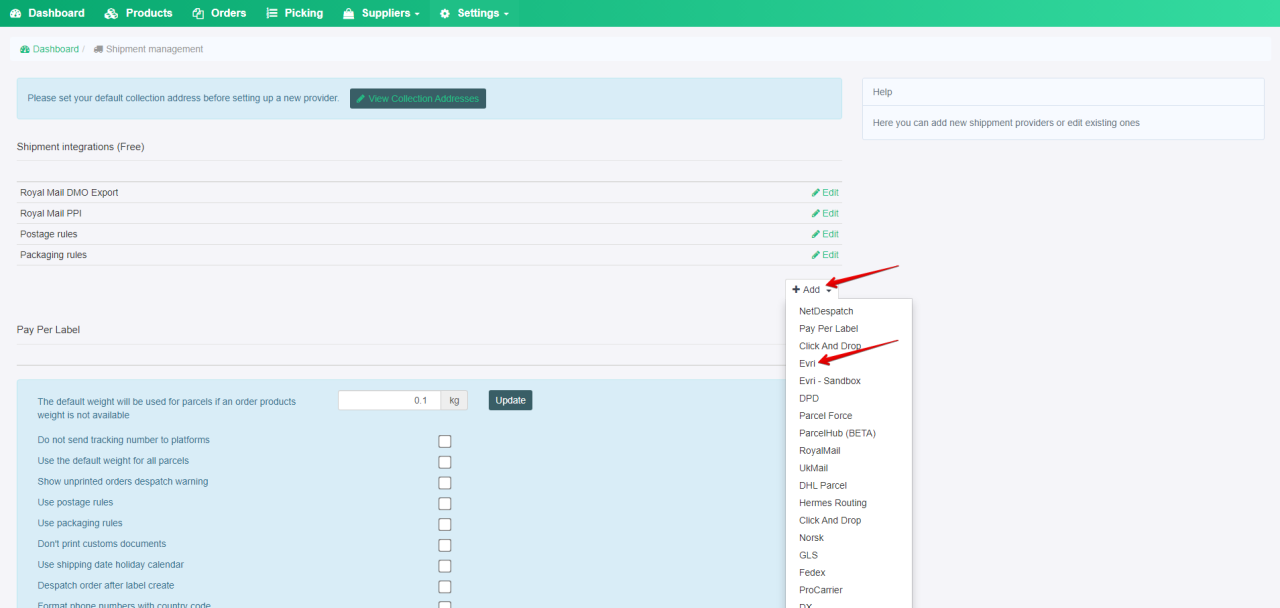
Task: Click the Settings gear icon in navbar
Action: 445,13
